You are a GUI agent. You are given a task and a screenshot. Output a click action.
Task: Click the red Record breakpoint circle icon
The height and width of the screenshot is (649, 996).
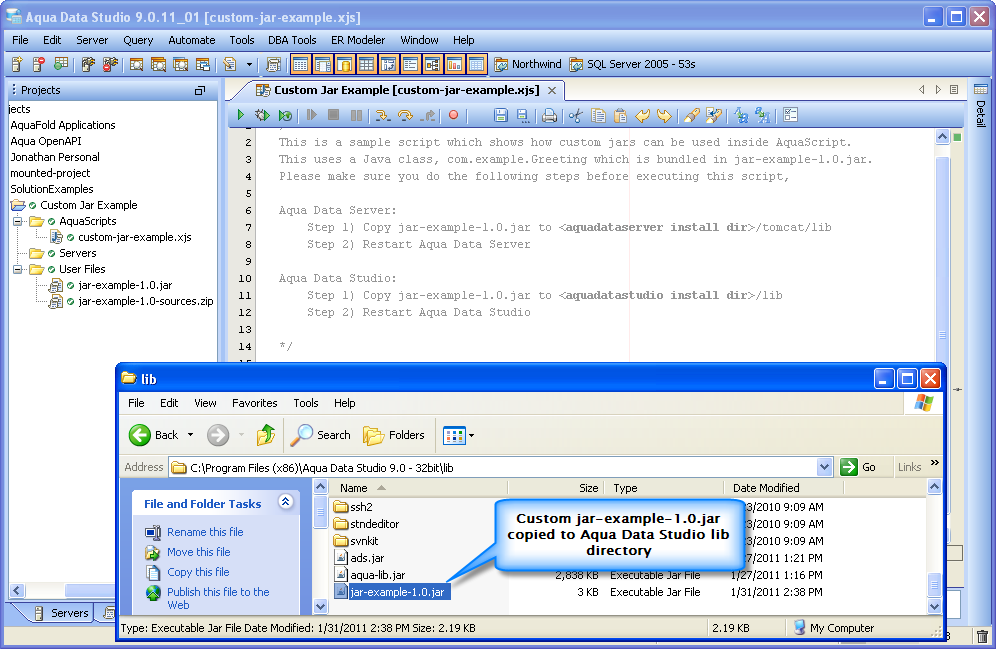point(454,115)
